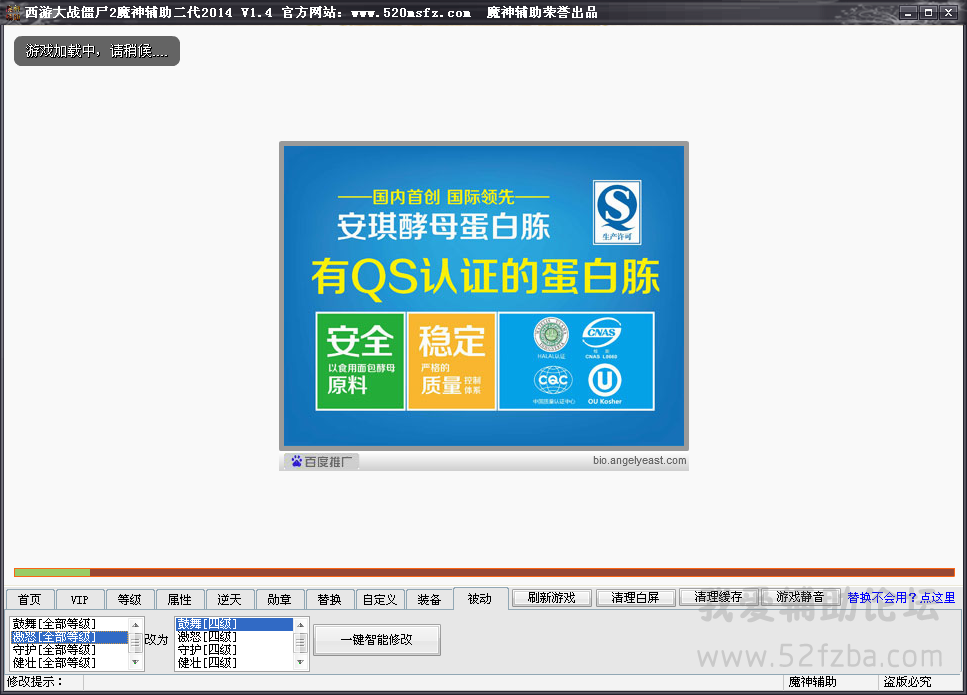Image resolution: width=967 pixels, height=695 pixels.
Task: Click the 刷新游戏 button
Action: pyautogui.click(x=551, y=597)
